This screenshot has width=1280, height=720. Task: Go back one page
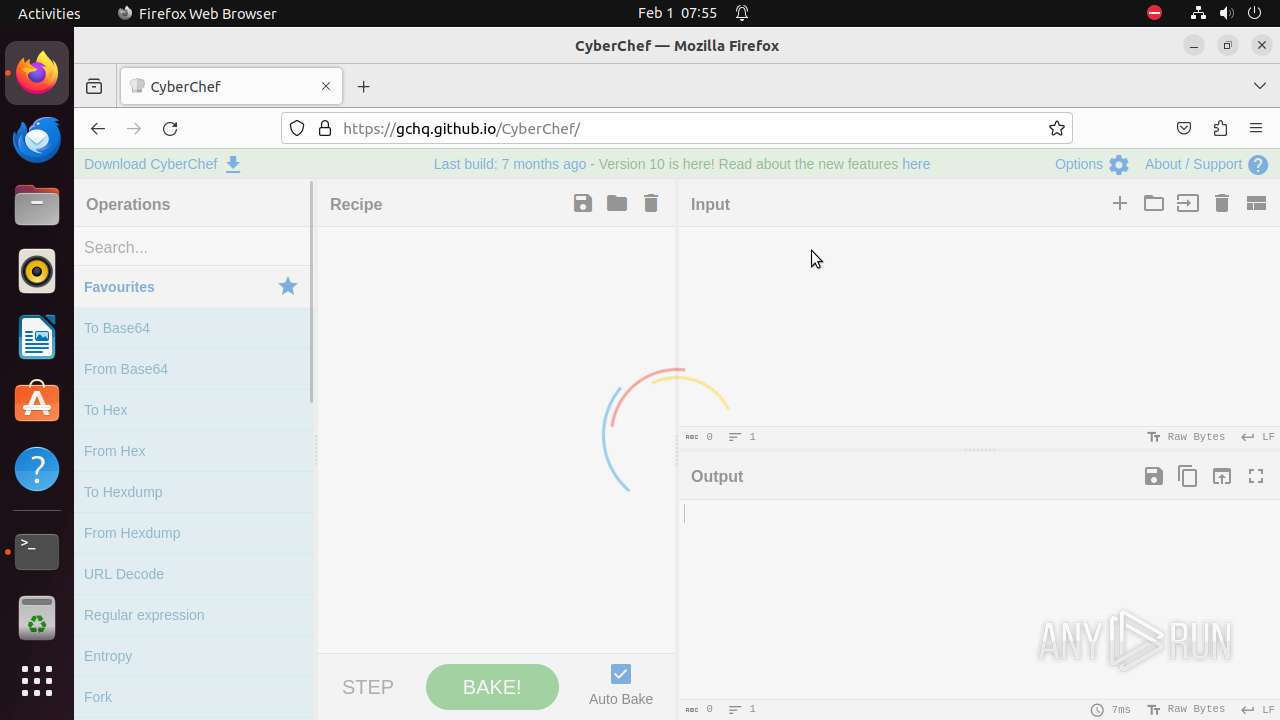click(97, 128)
